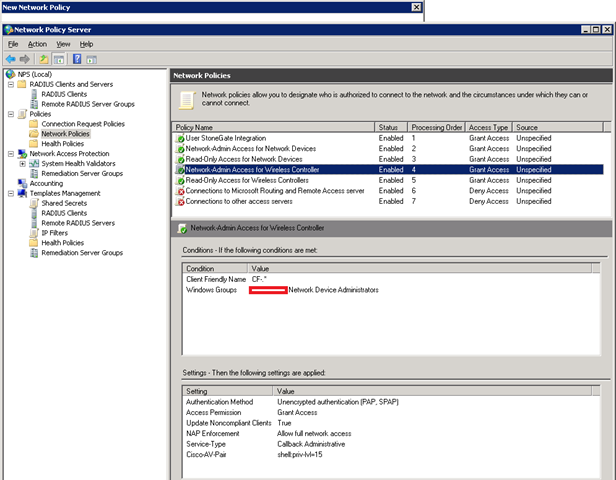This screenshot has width=616, height=480.
Task: Expand the System Health Validators node
Action: [x=22, y=163]
